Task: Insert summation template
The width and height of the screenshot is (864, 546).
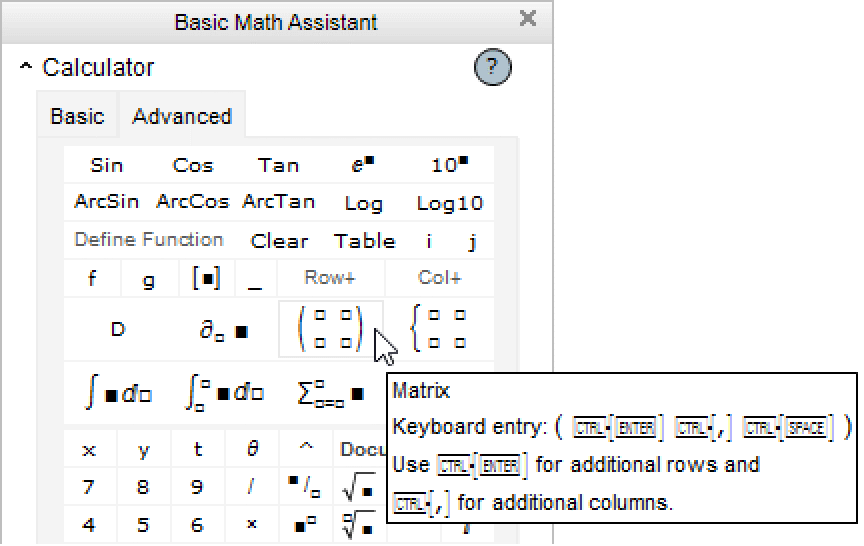Action: [x=330, y=392]
